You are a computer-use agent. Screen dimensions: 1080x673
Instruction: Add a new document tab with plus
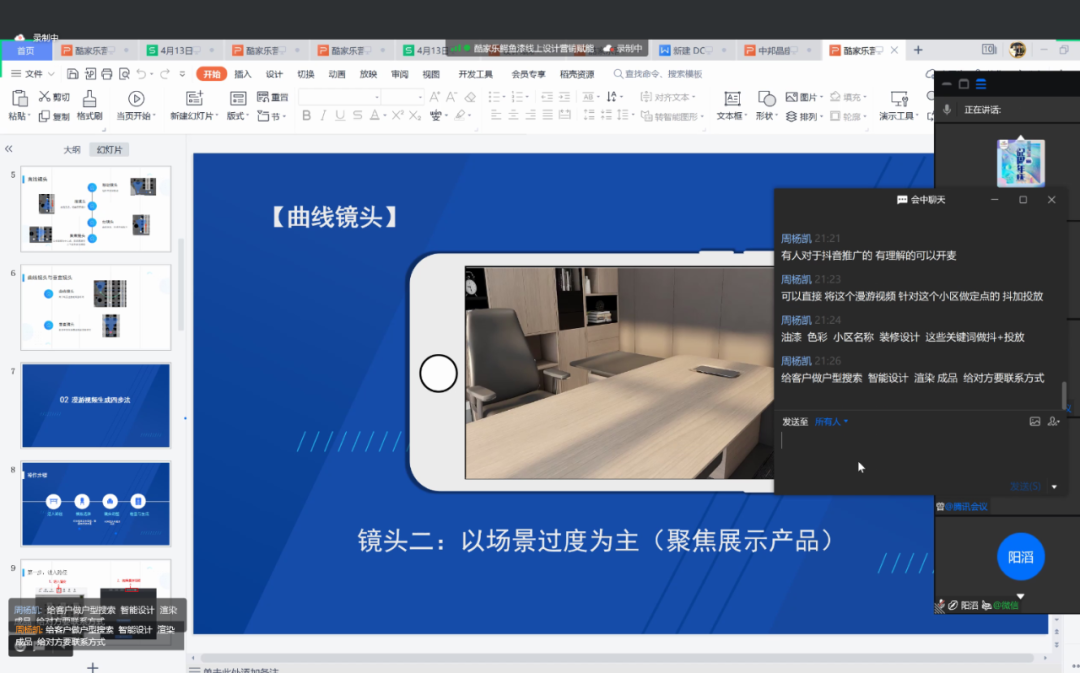click(917, 50)
